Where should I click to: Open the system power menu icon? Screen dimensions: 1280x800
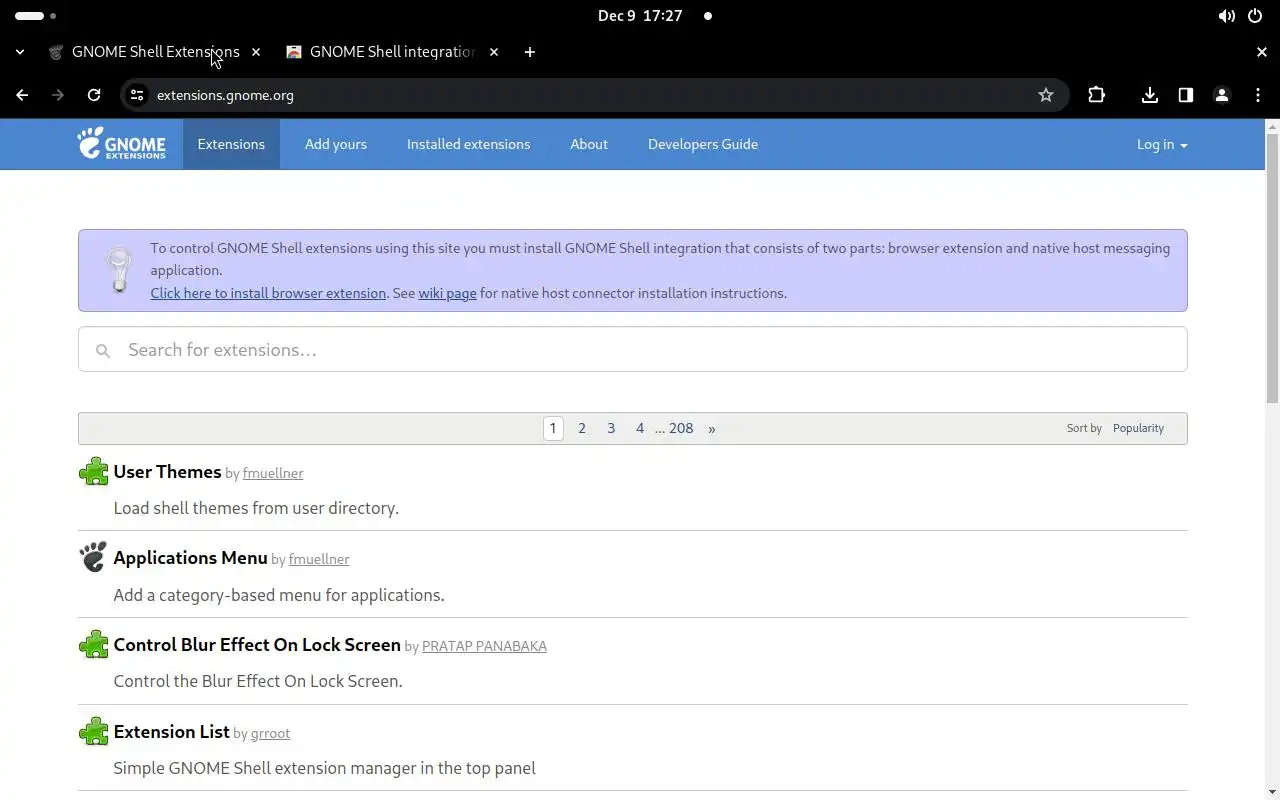click(1255, 16)
